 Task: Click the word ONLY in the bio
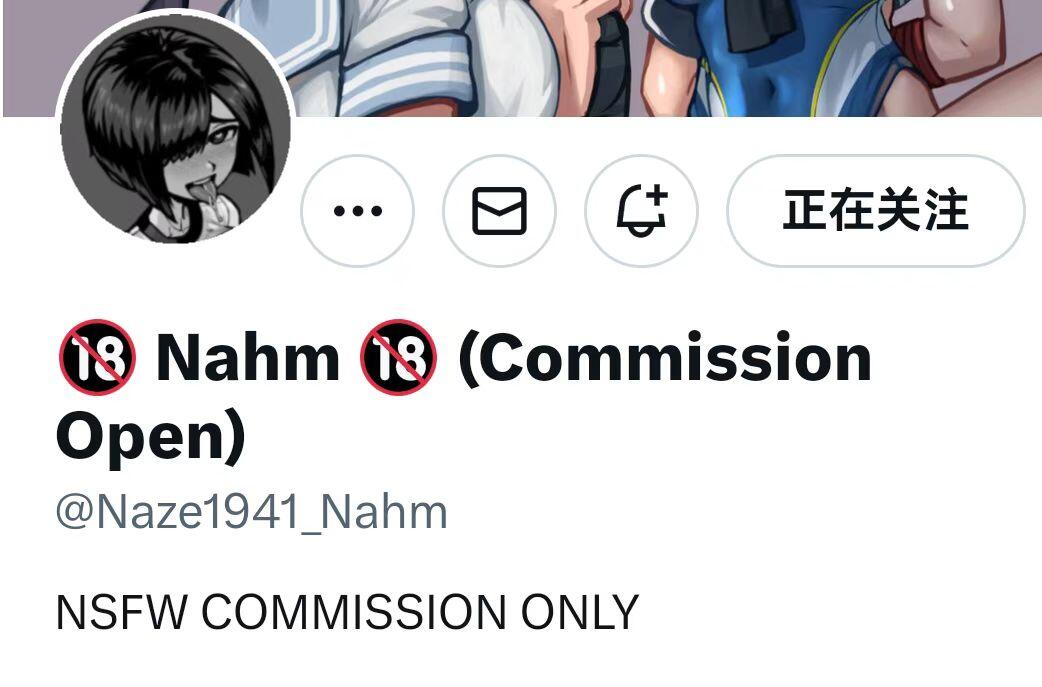pyautogui.click(x=579, y=612)
